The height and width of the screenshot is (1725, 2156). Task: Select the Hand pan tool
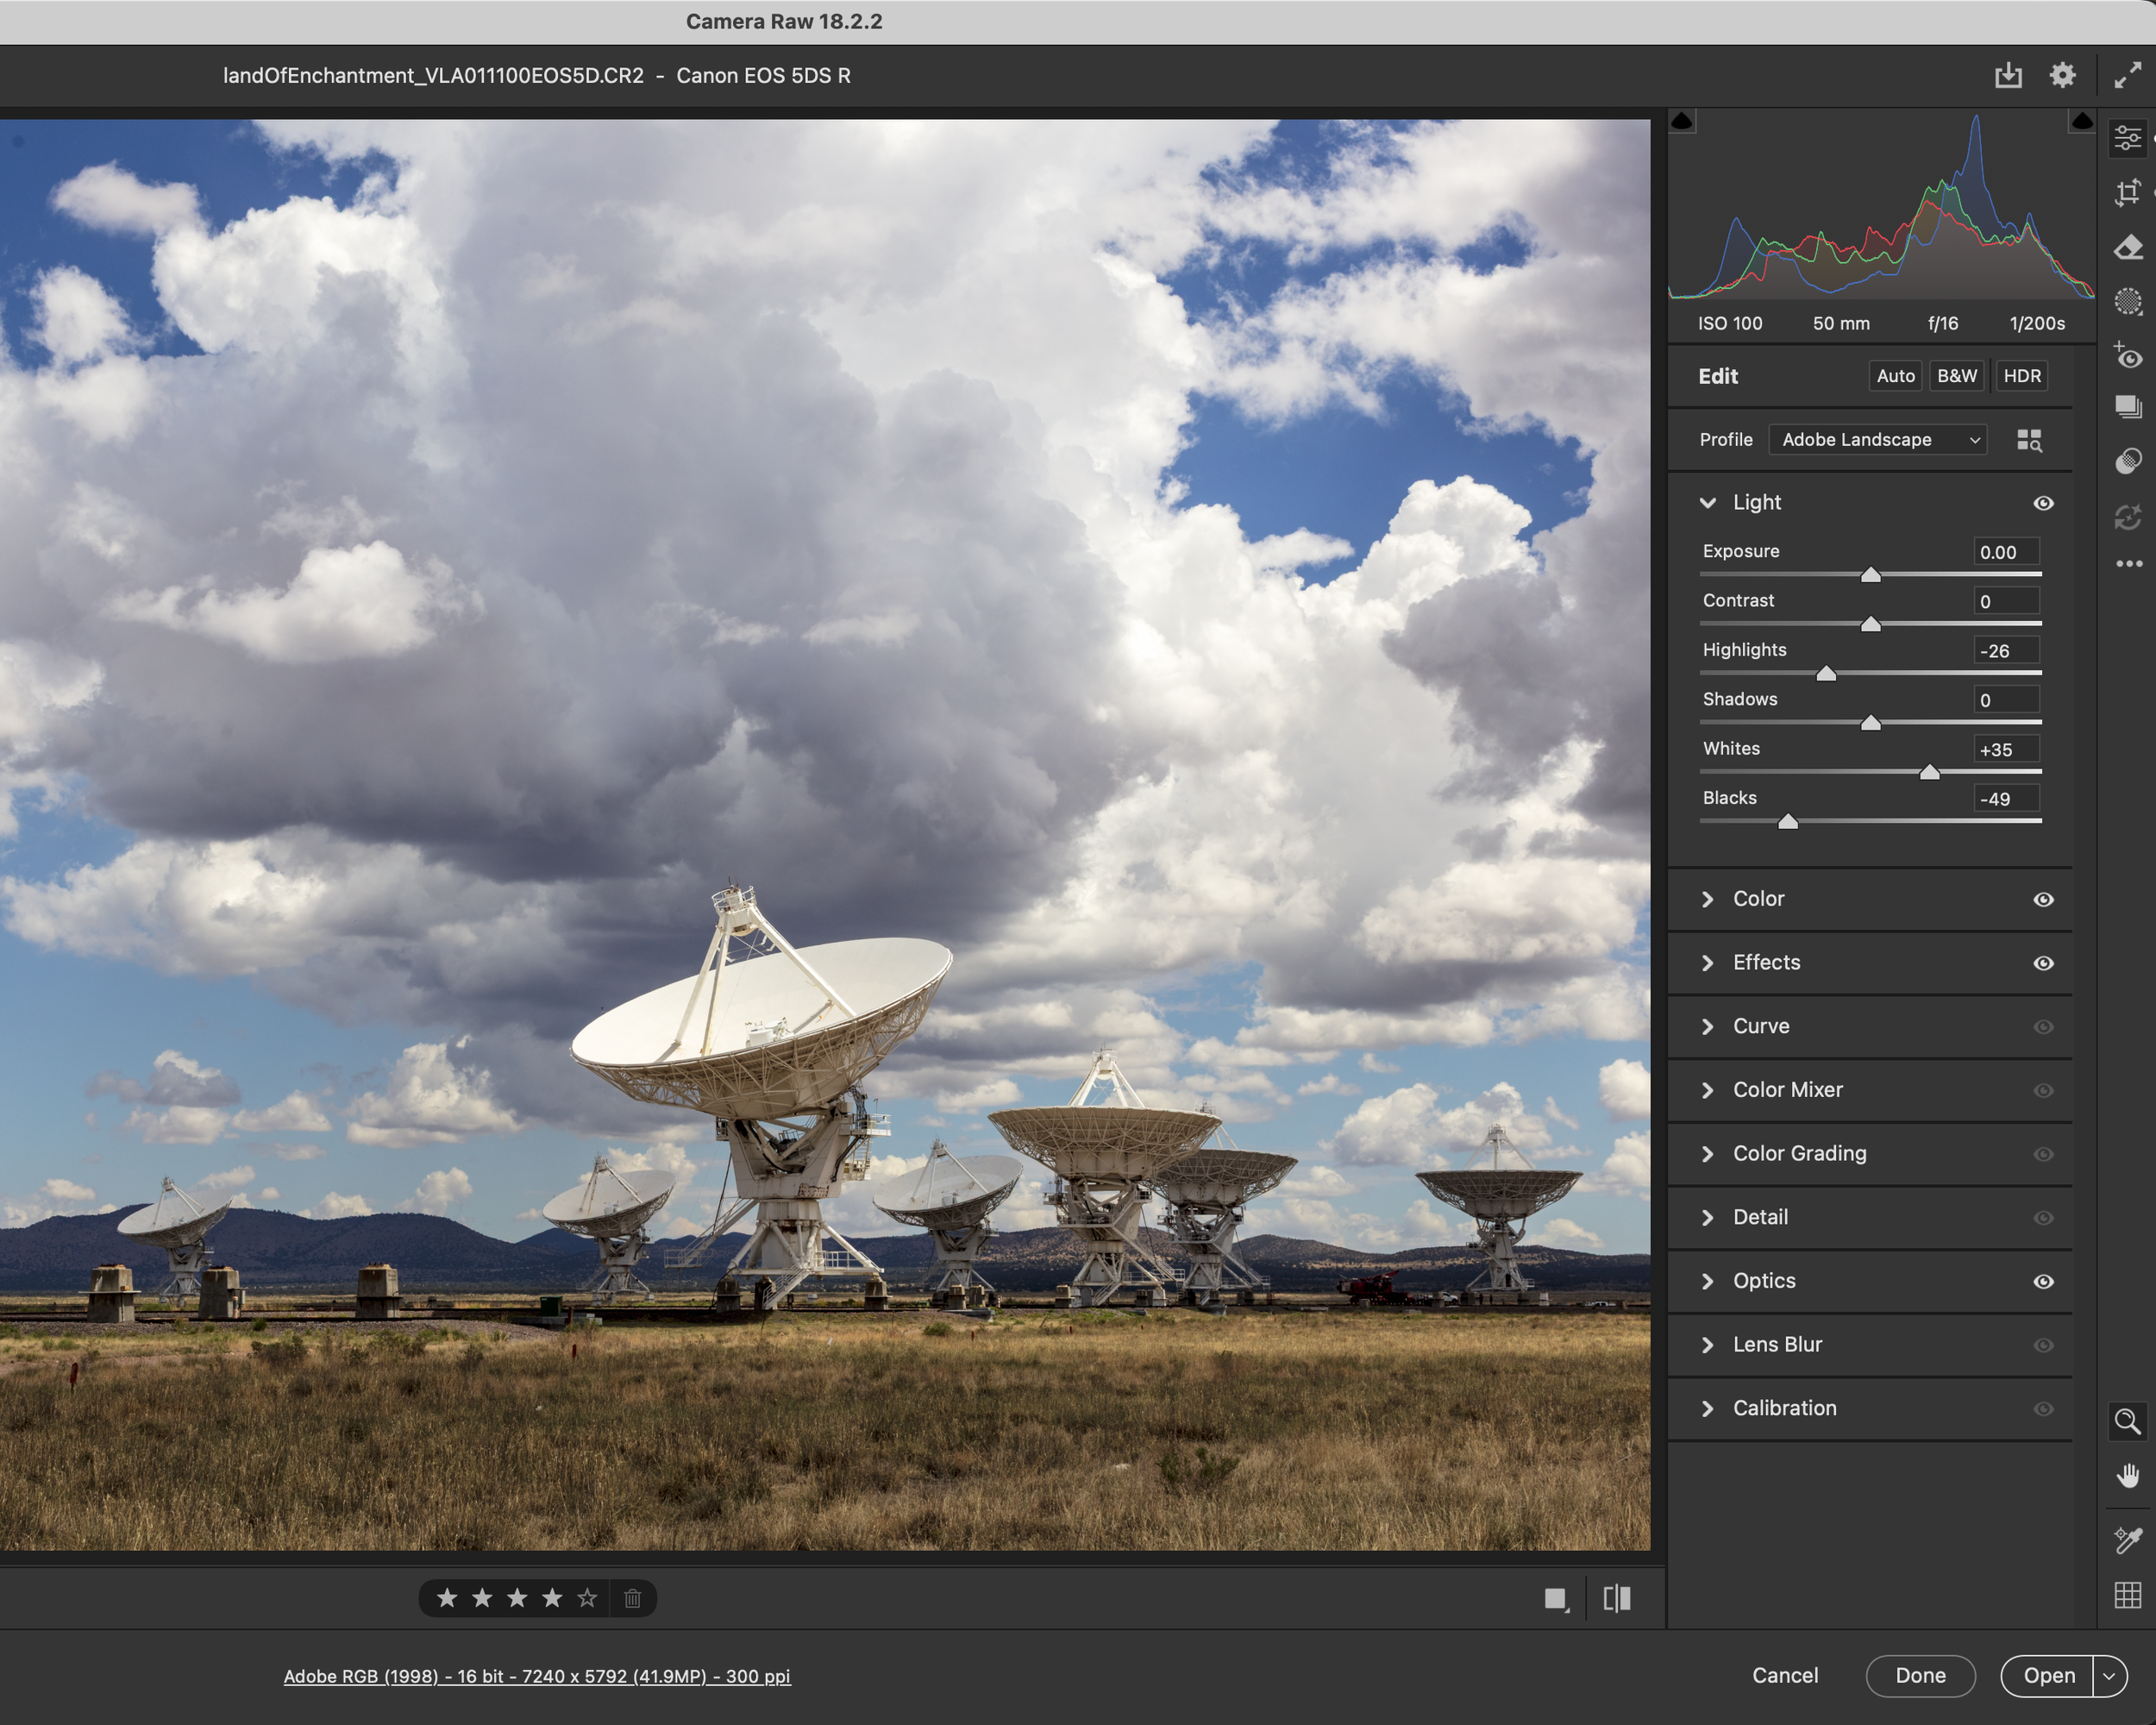pos(2127,1476)
